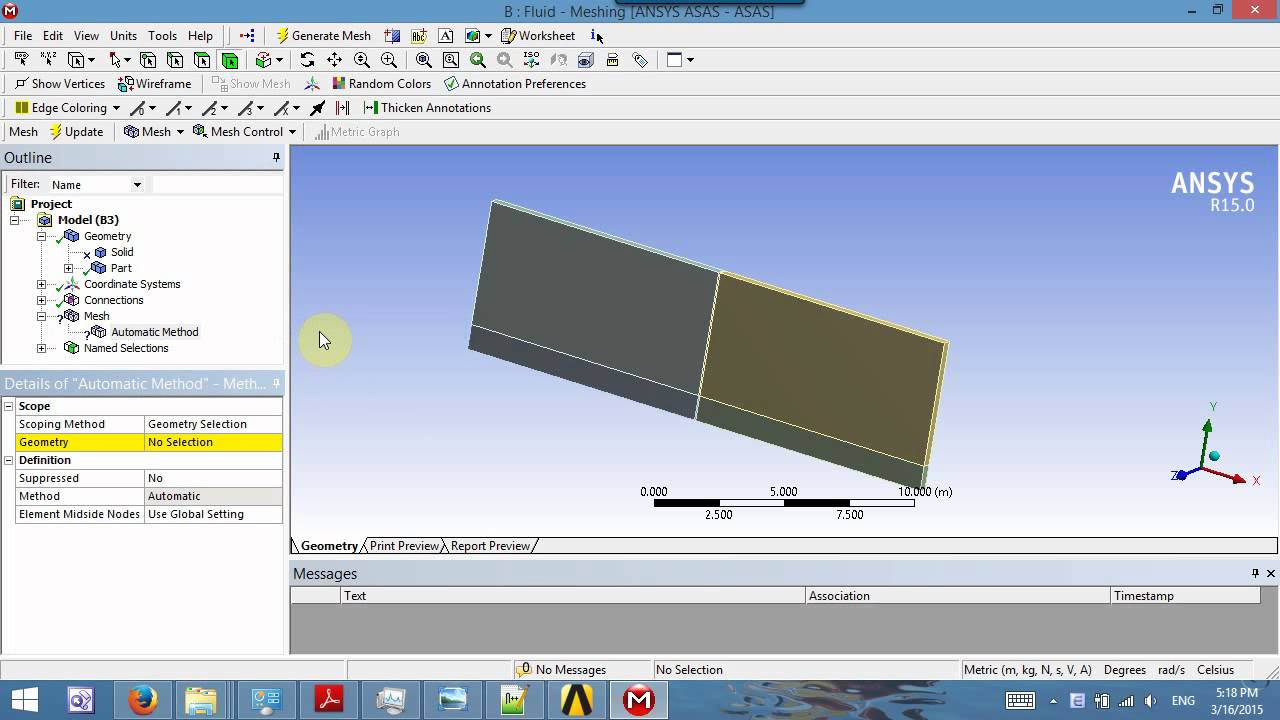Expand the Connections node
The width and height of the screenshot is (1280, 720).
coord(42,300)
